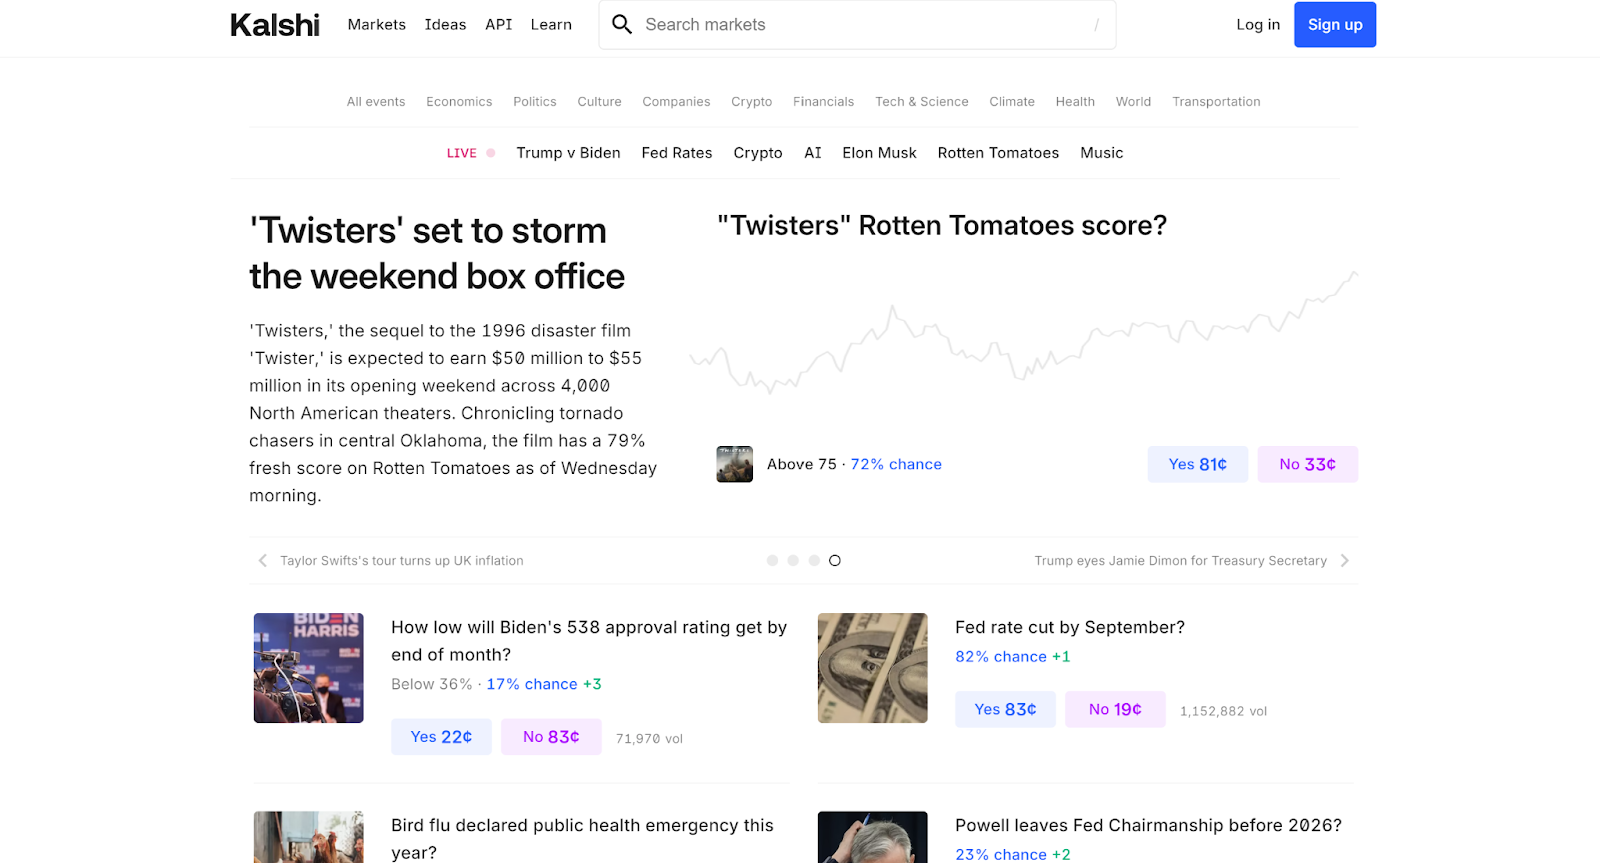Buy Yes 22¢ on Biden approval
Screen dimensions: 1600x863
pos(441,737)
